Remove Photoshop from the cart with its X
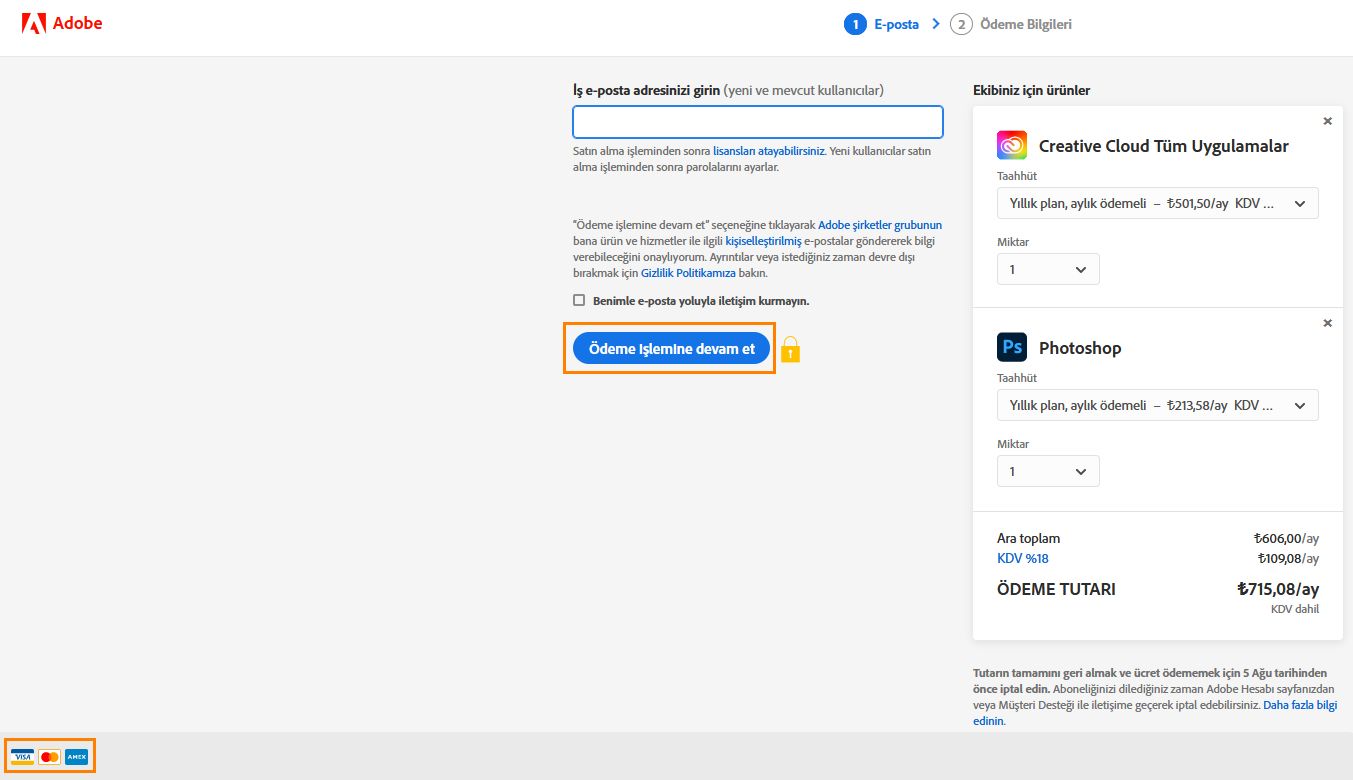Viewport: 1353px width, 780px height. (1327, 323)
